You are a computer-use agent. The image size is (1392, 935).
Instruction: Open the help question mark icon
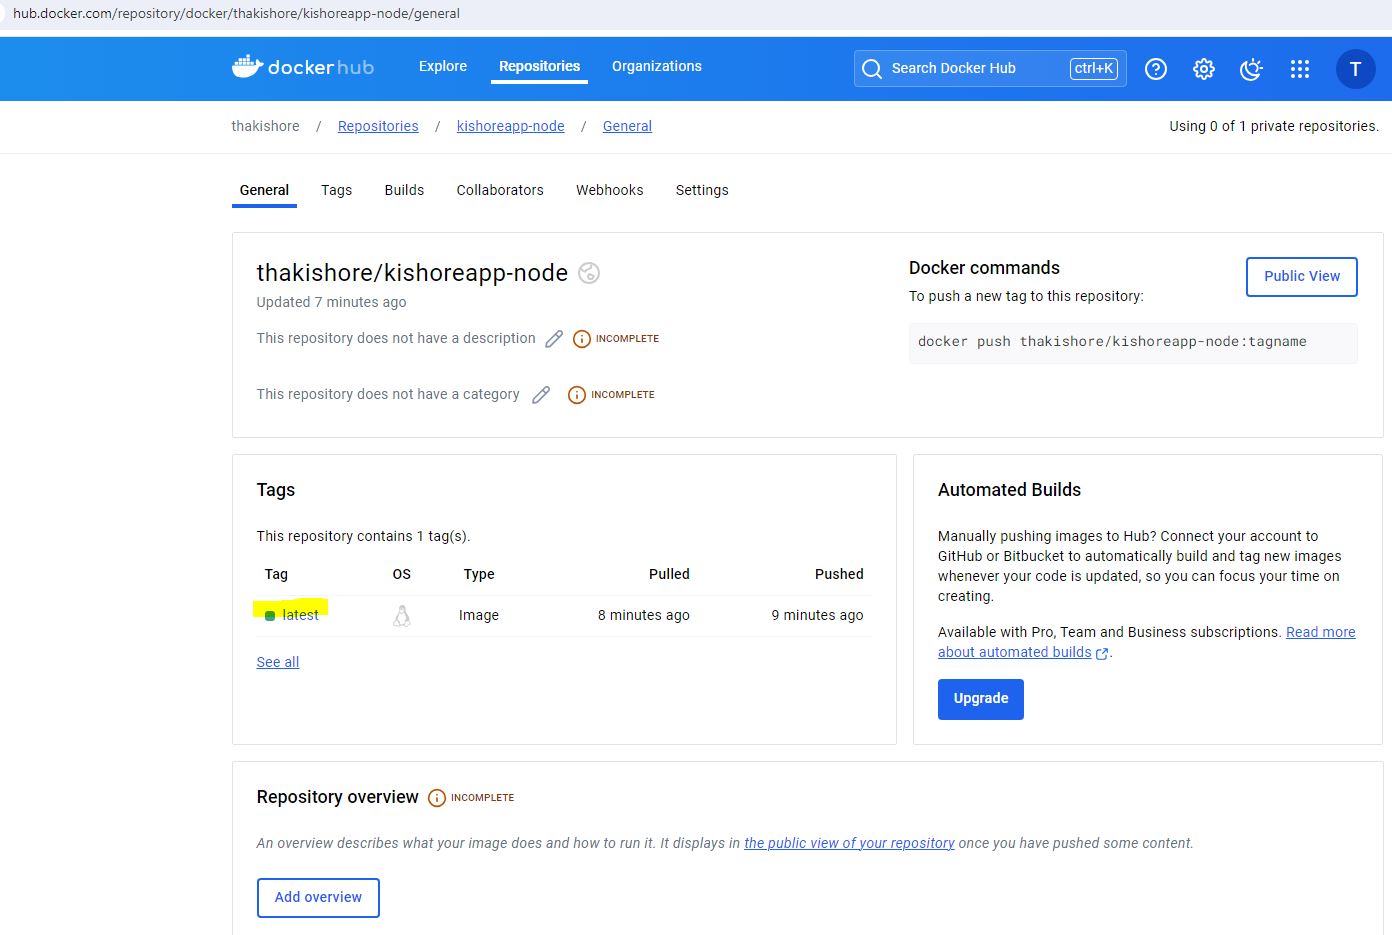click(1155, 69)
